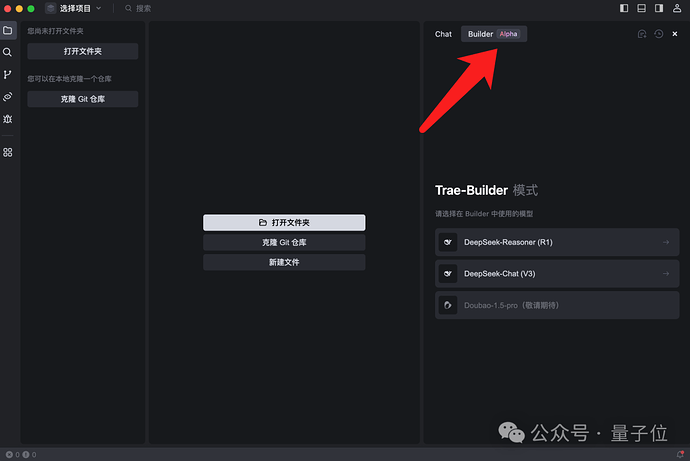
Task: Open the Search view in sidebar
Action: tap(7, 52)
